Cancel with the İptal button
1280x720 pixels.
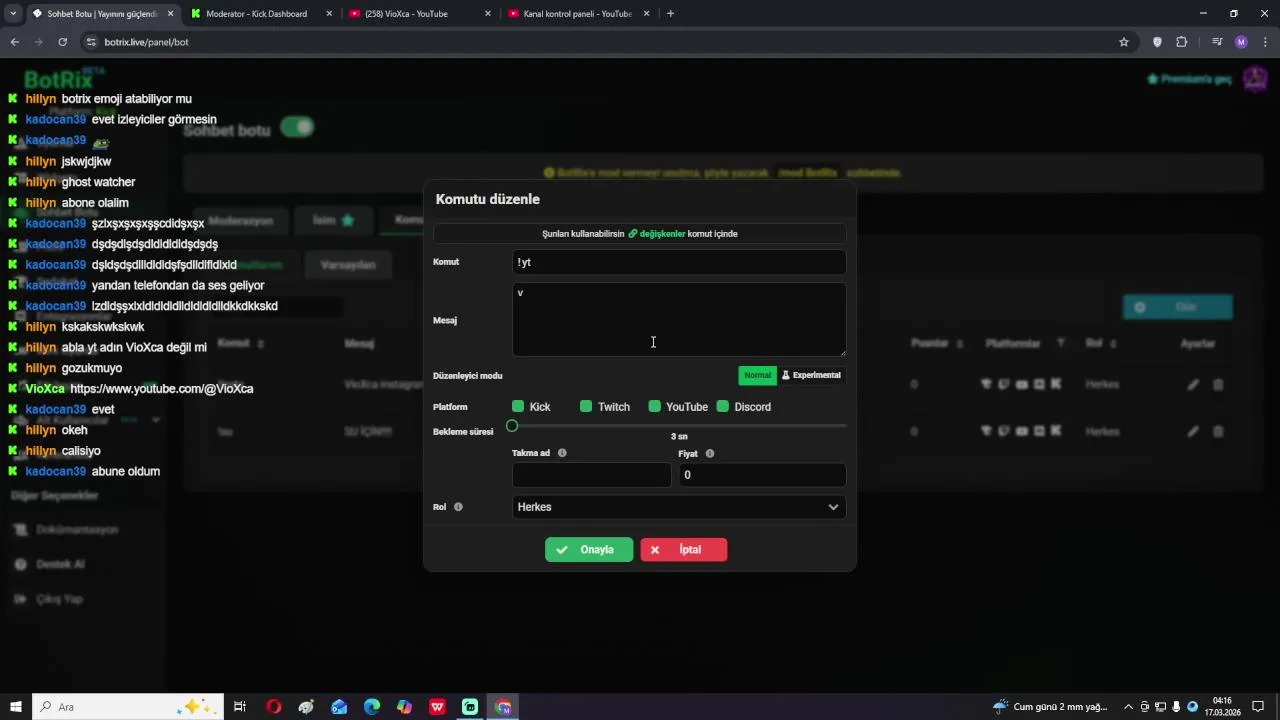684,550
